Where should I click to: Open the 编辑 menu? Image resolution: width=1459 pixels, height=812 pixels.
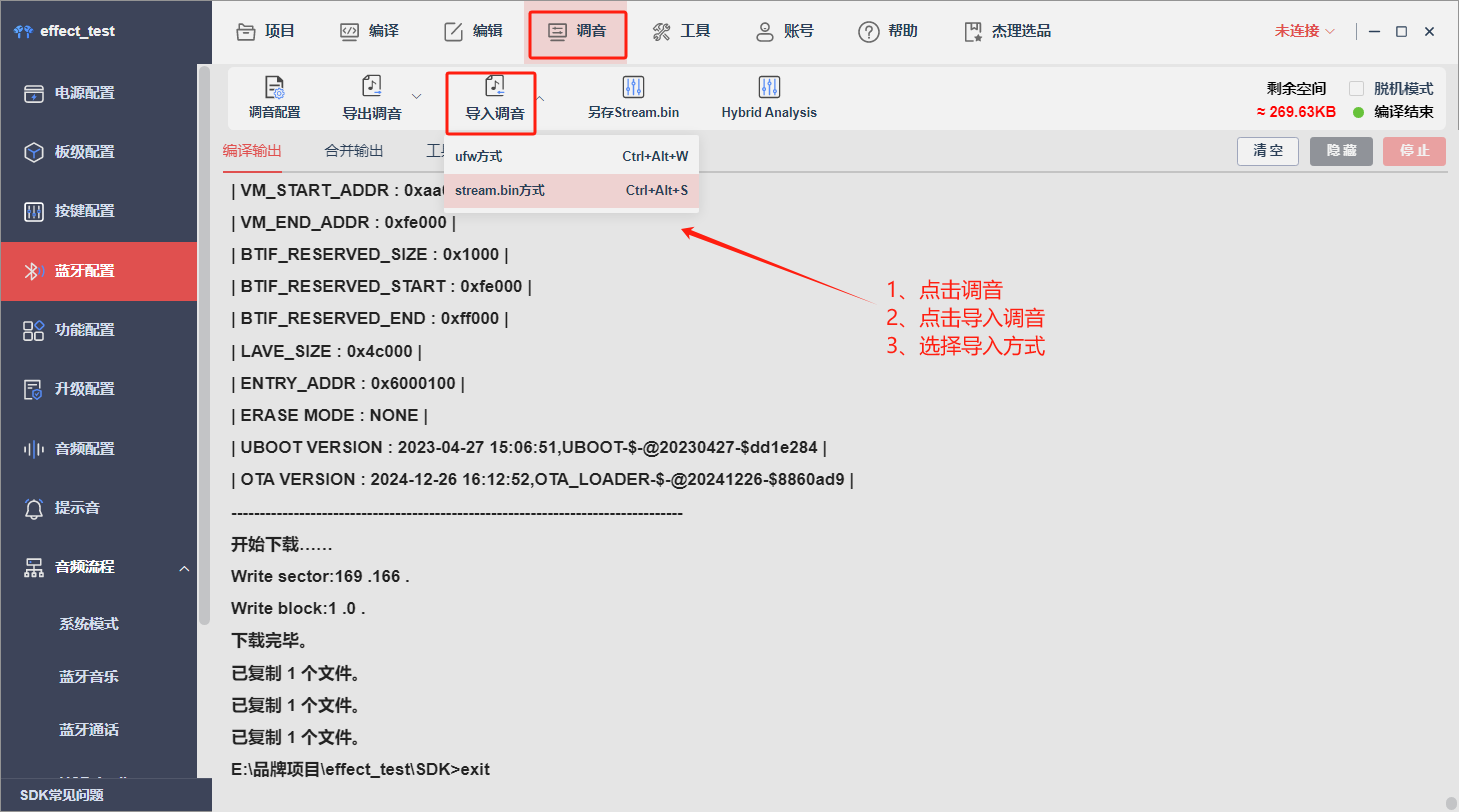pyautogui.click(x=473, y=31)
